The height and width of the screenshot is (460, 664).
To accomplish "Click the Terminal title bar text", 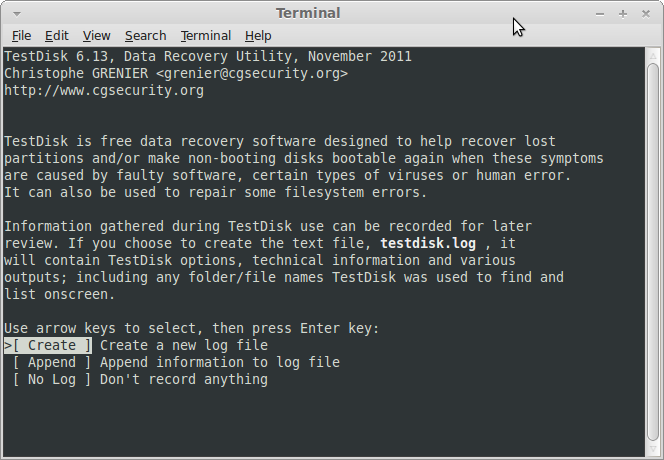I will 308,13.
